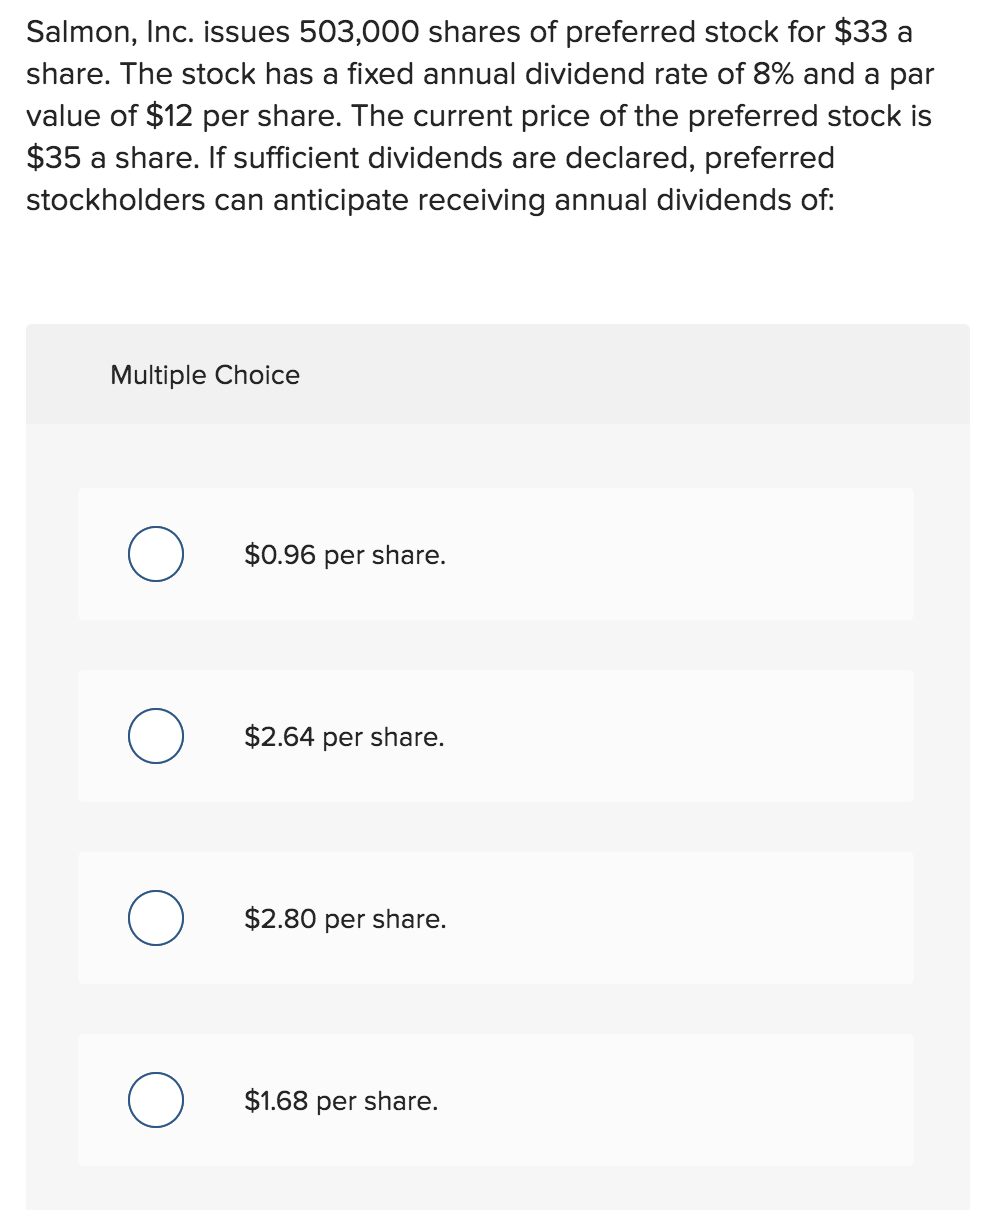Click the 'Multiple Choice' heading label

click(x=205, y=375)
